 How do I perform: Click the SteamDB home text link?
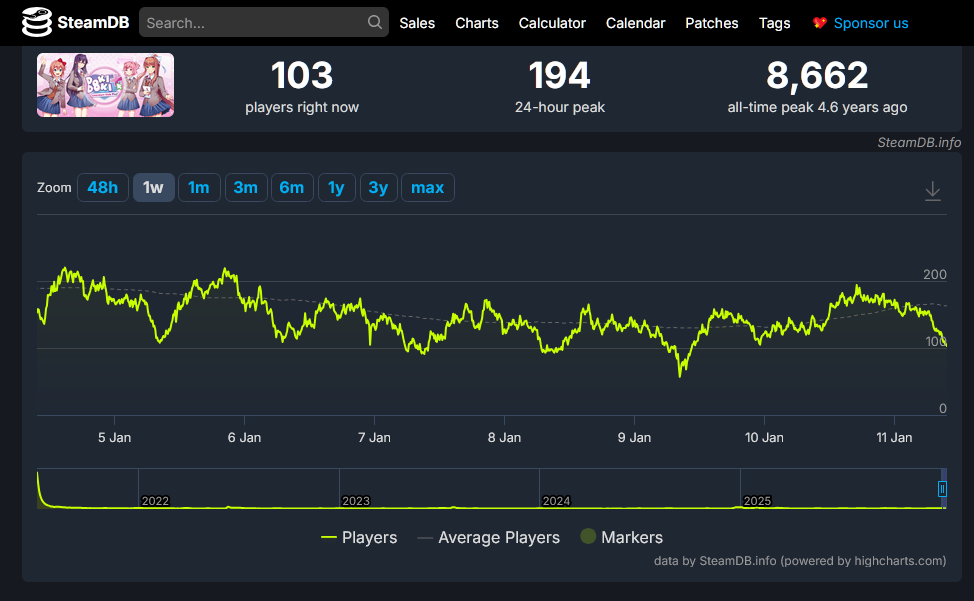[x=93, y=22]
